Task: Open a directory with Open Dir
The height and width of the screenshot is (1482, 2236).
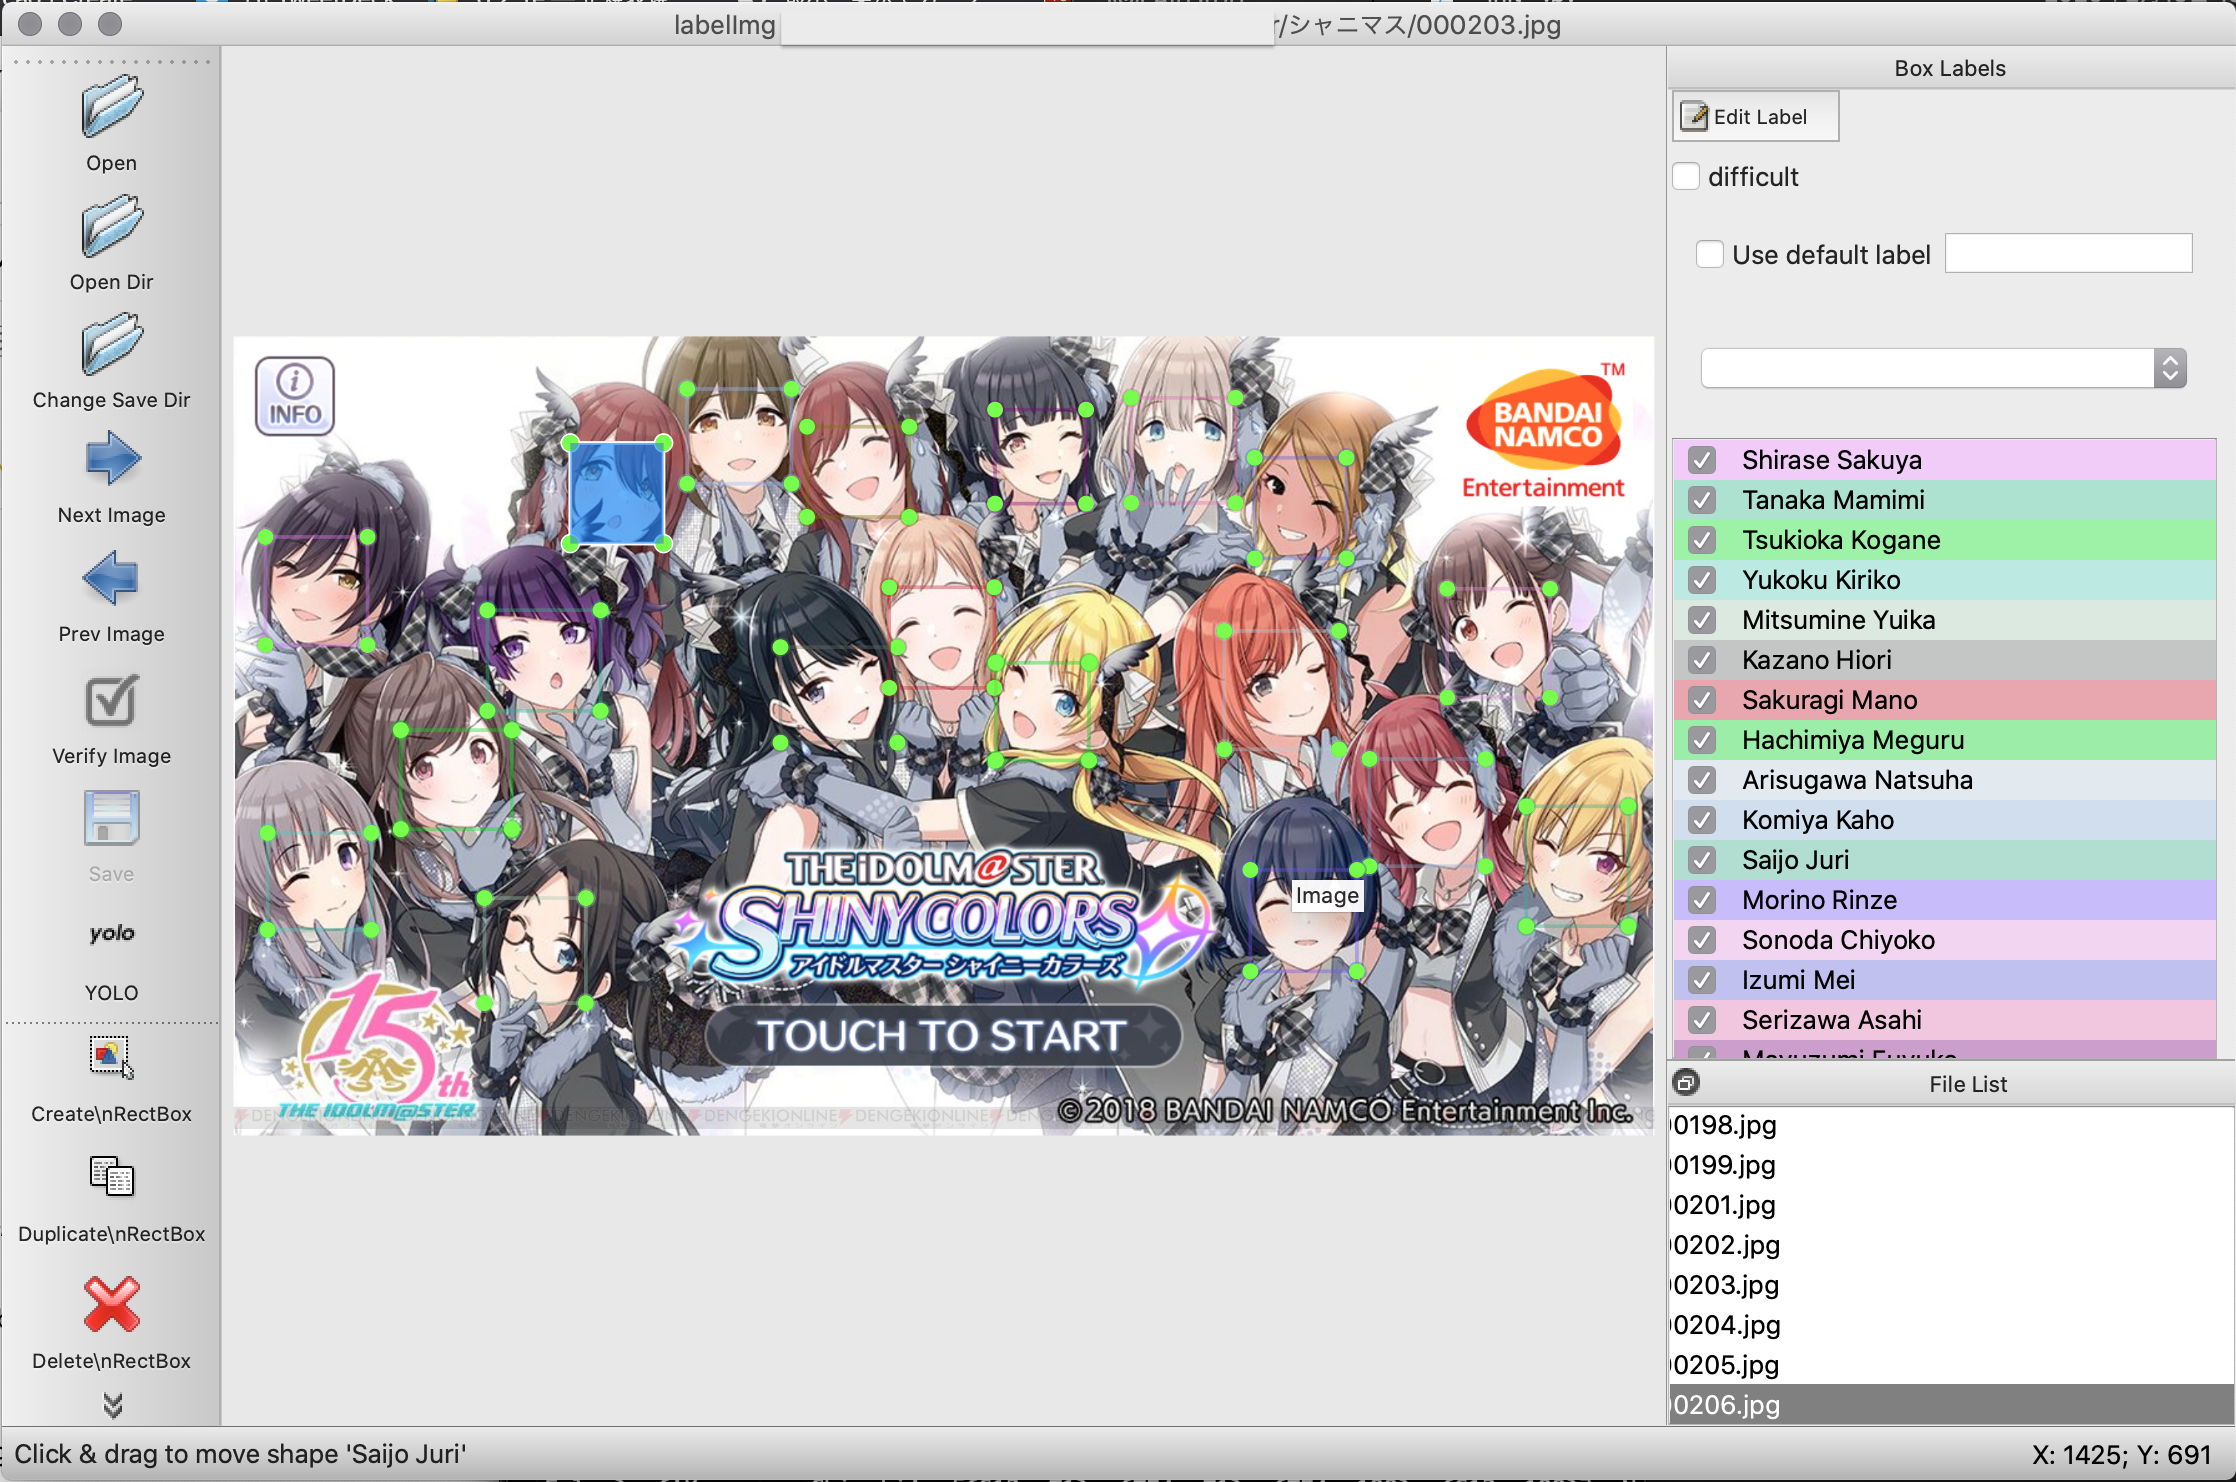Action: point(111,226)
